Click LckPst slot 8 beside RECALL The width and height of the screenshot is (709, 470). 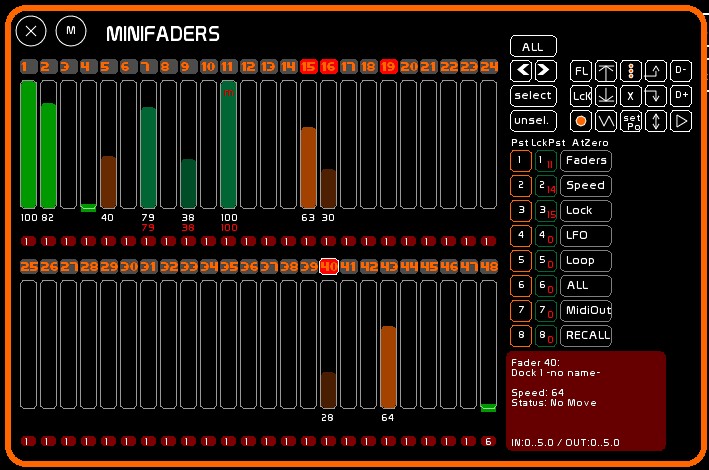pyautogui.click(x=546, y=336)
